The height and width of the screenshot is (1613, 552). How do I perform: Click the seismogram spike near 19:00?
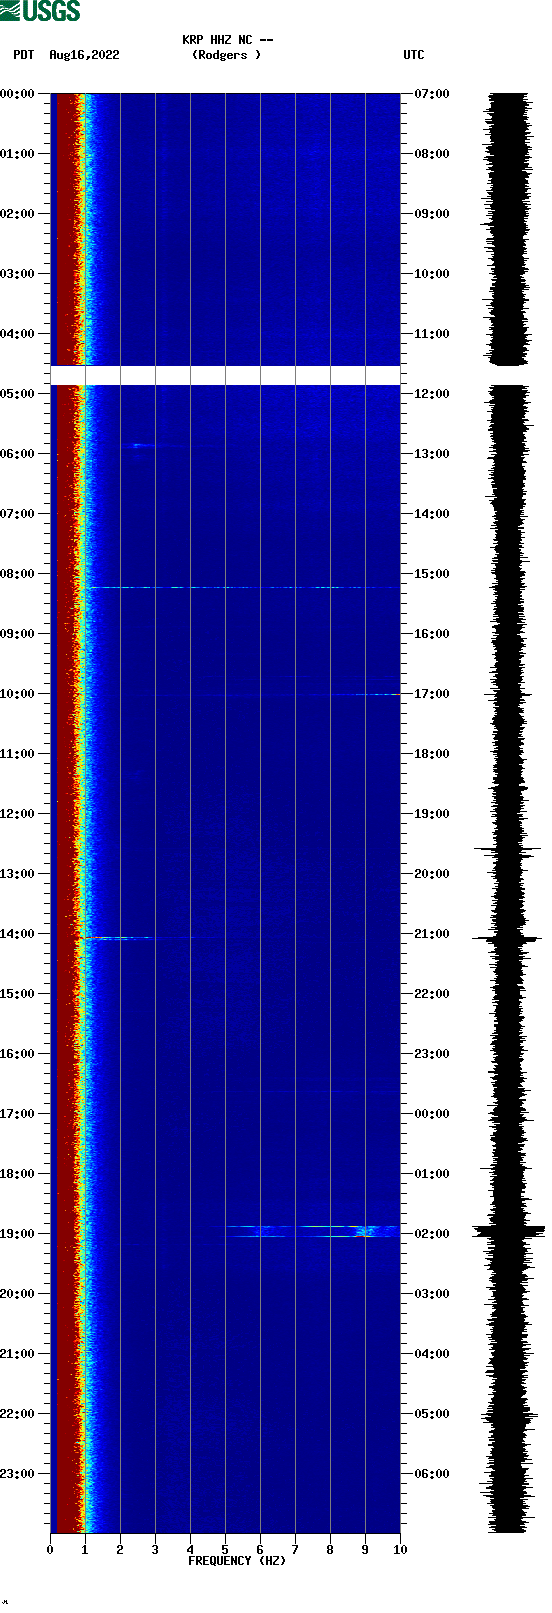(509, 1231)
